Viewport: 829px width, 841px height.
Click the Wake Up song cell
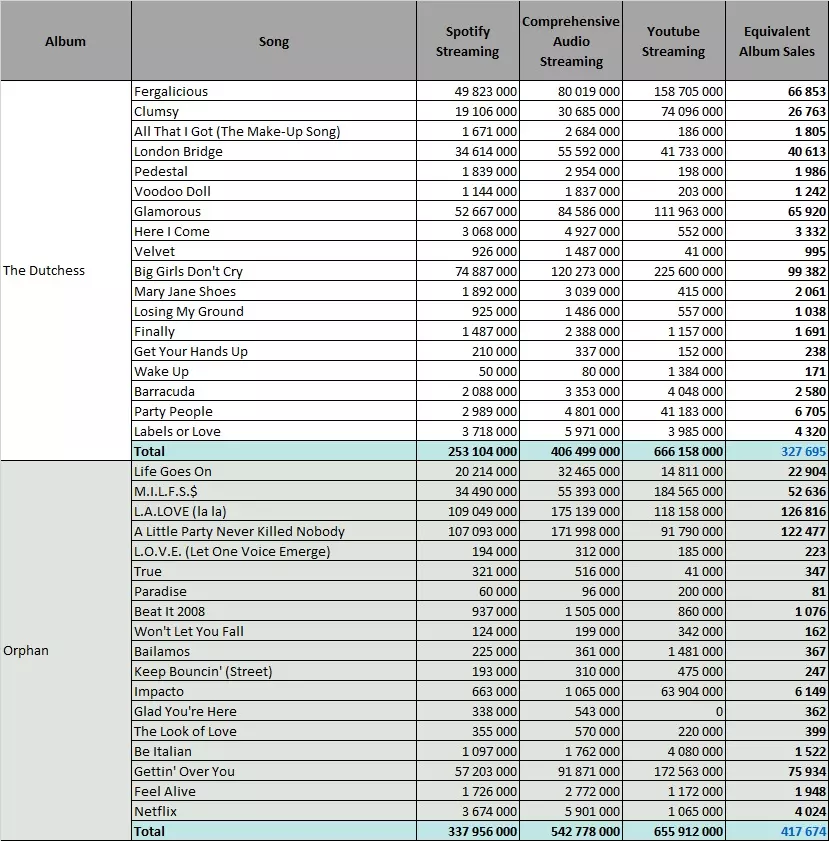click(273, 371)
